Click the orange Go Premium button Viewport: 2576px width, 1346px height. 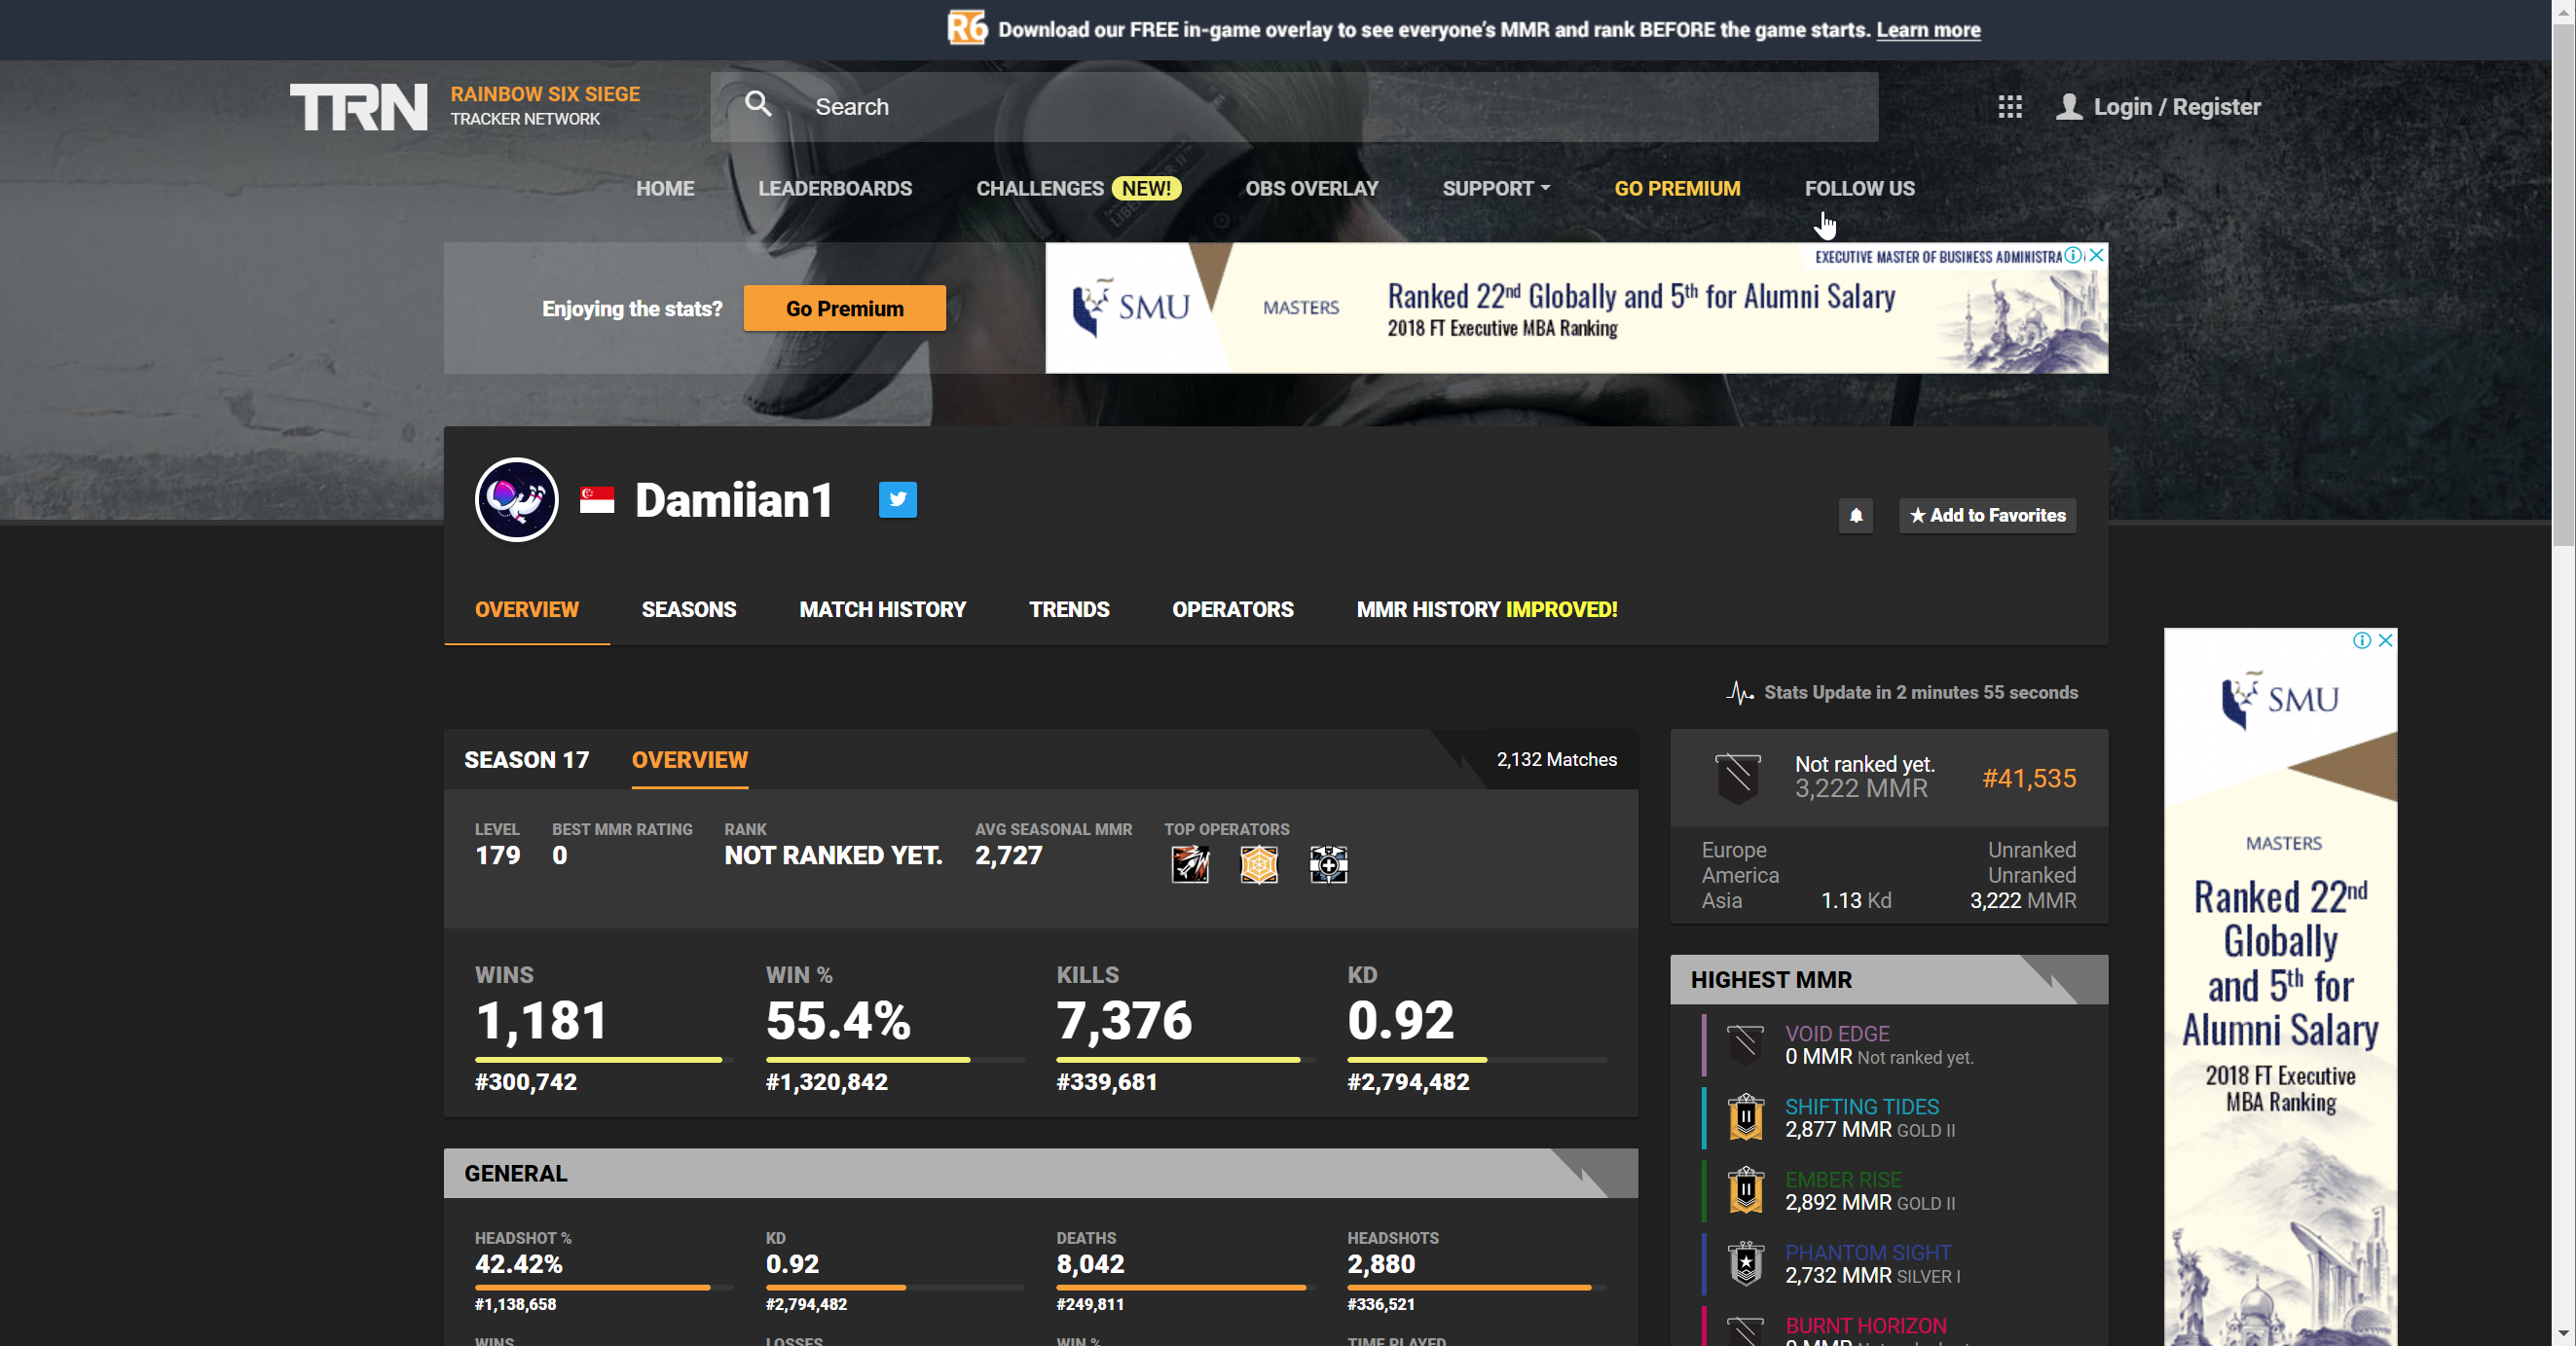[x=844, y=309]
